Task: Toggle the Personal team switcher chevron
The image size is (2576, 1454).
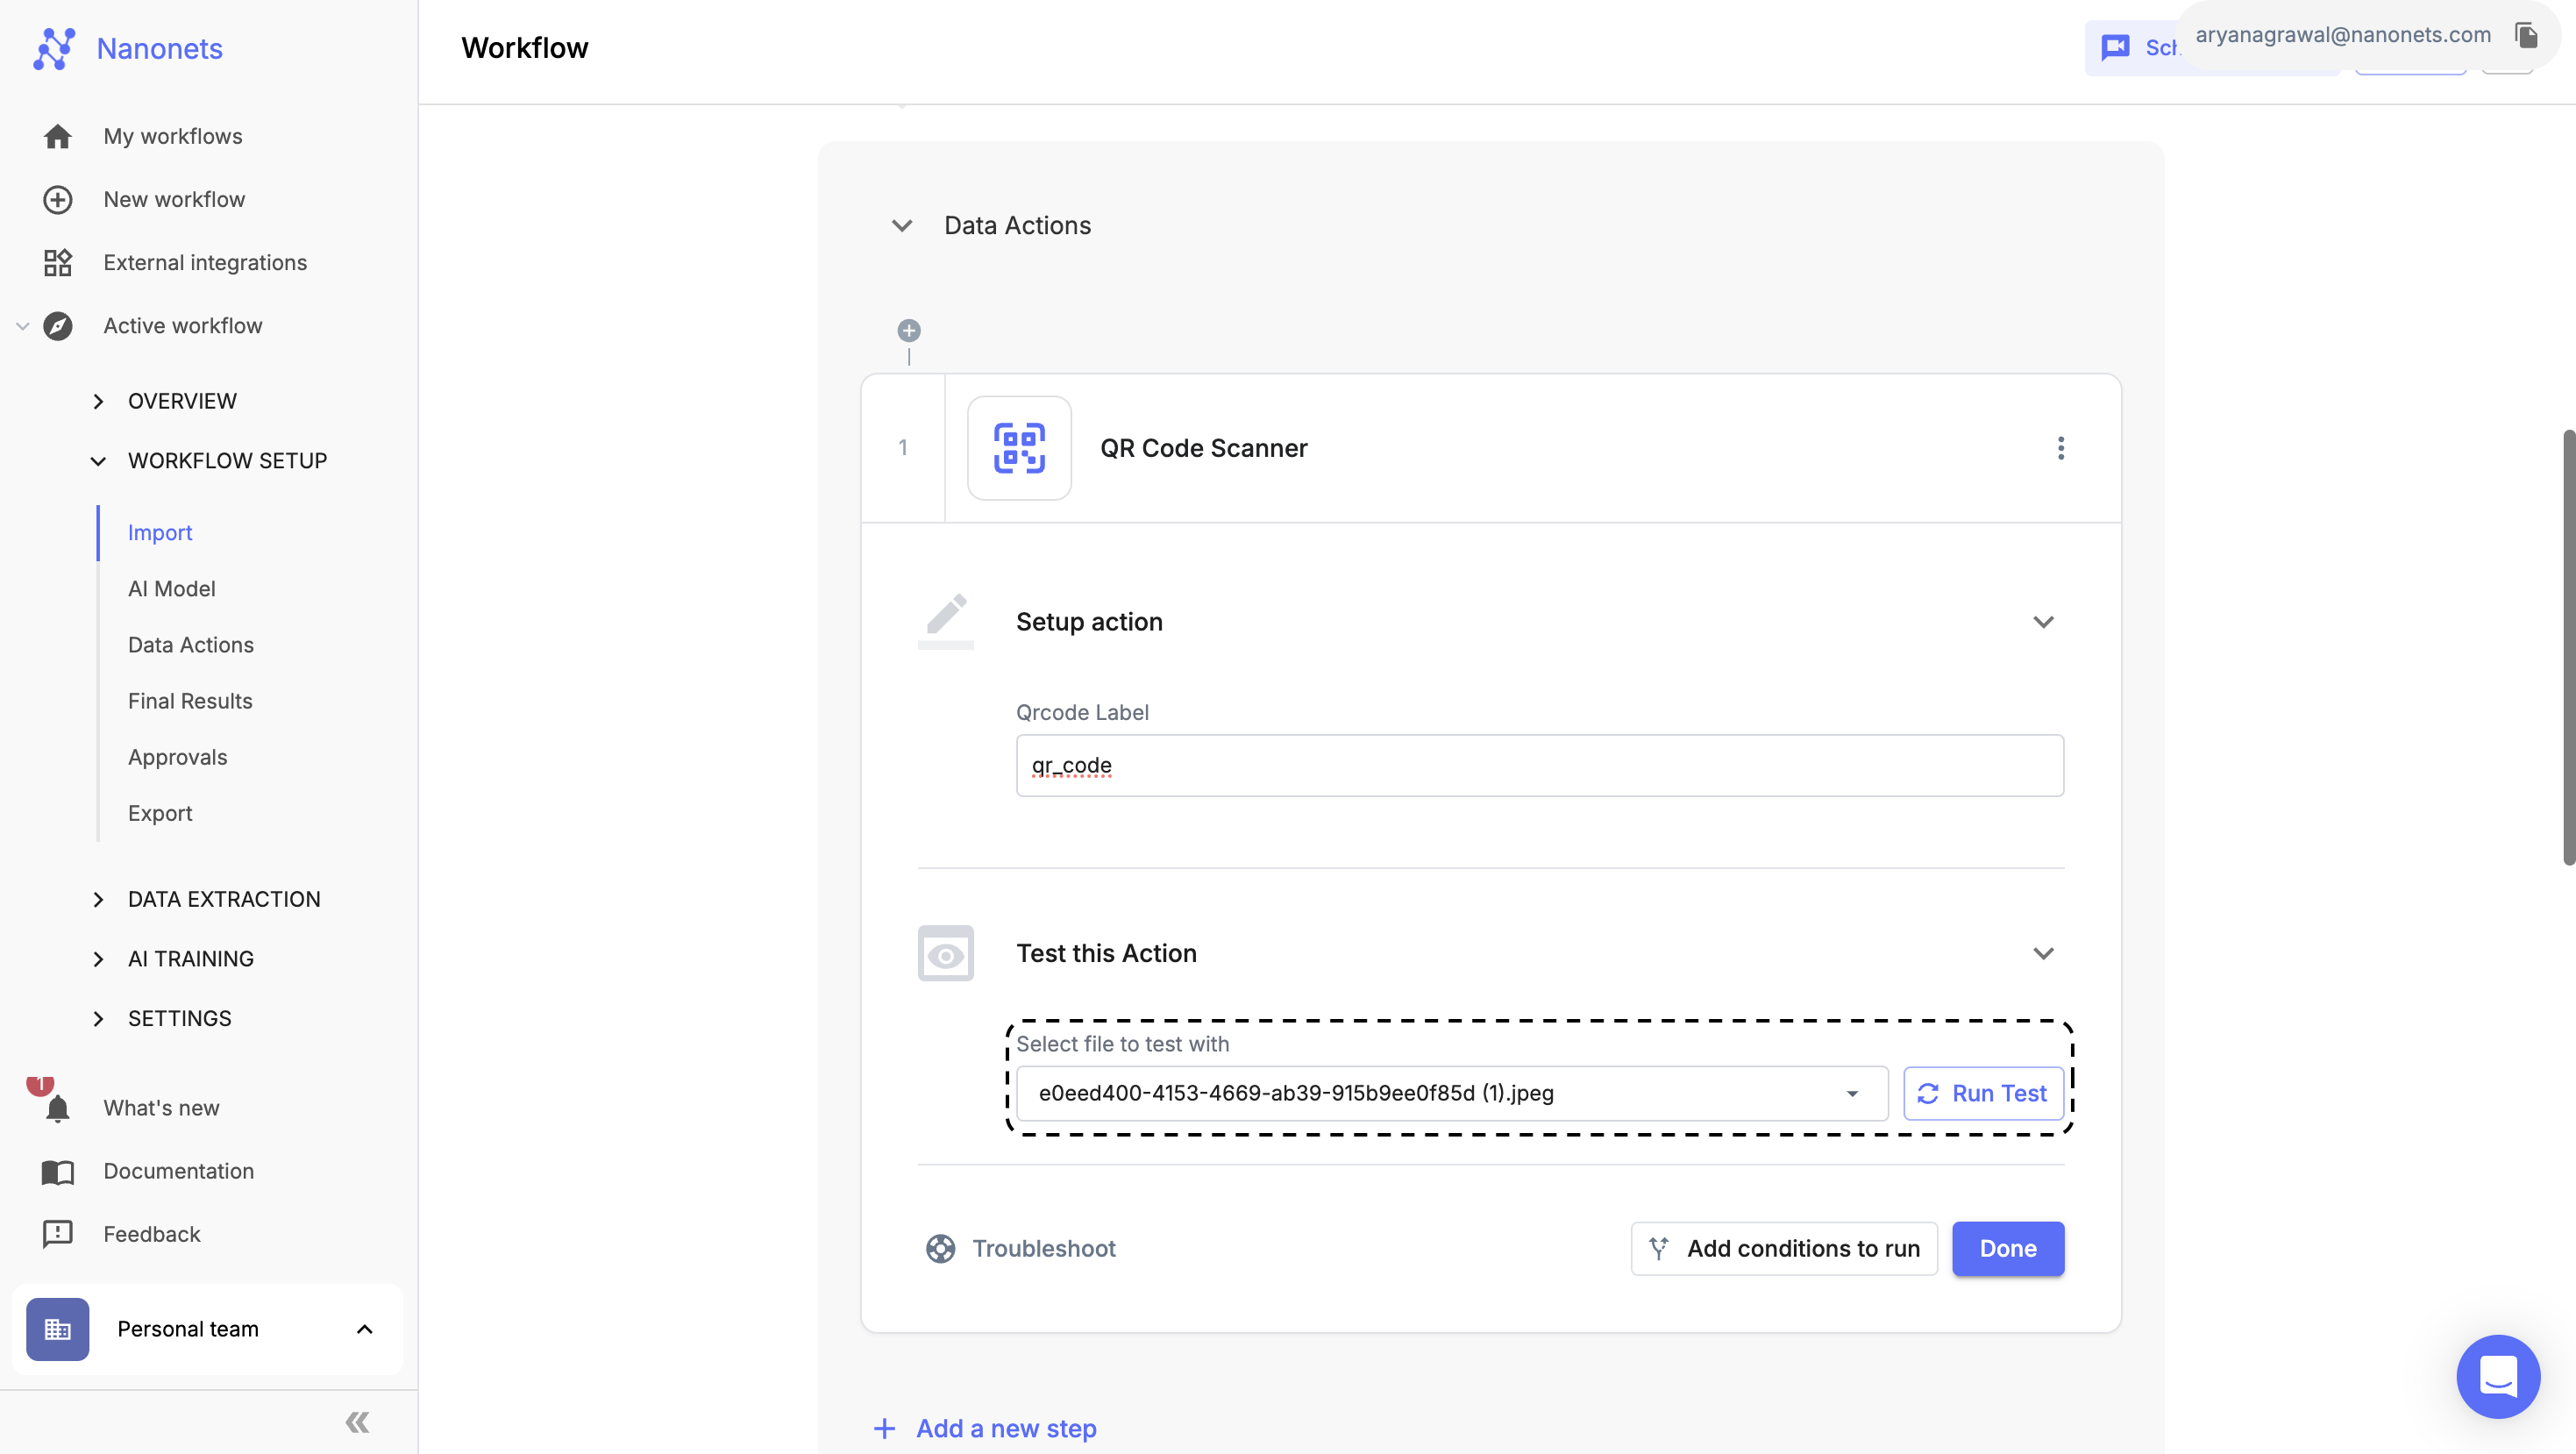Action: click(x=364, y=1329)
